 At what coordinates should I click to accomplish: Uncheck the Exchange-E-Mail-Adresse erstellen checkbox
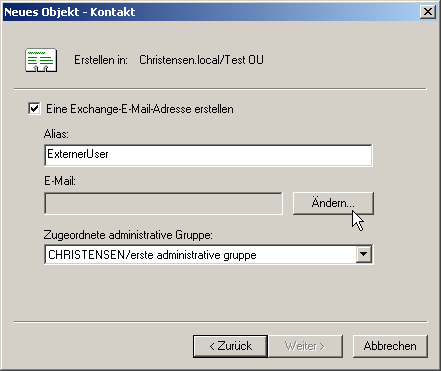tap(34, 109)
